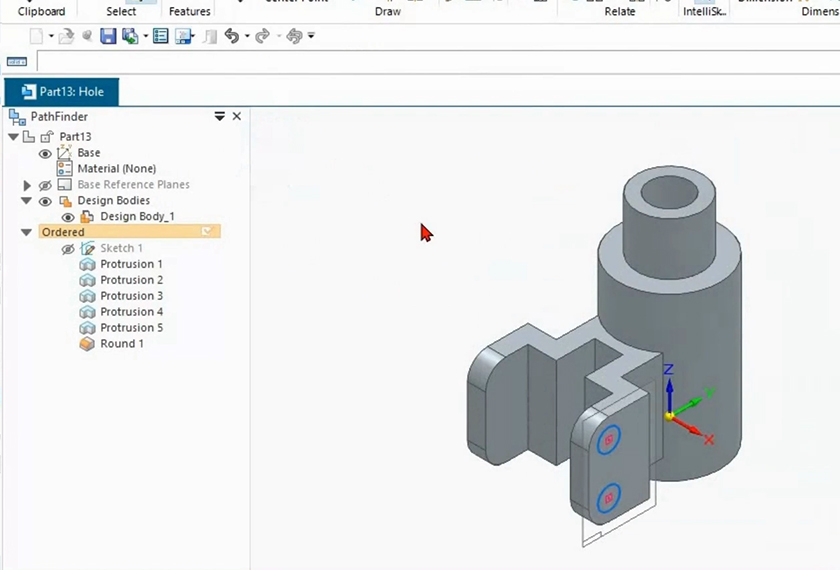Collapse the Ordered features section
Viewport: 840px width, 570px height.
(x=27, y=233)
